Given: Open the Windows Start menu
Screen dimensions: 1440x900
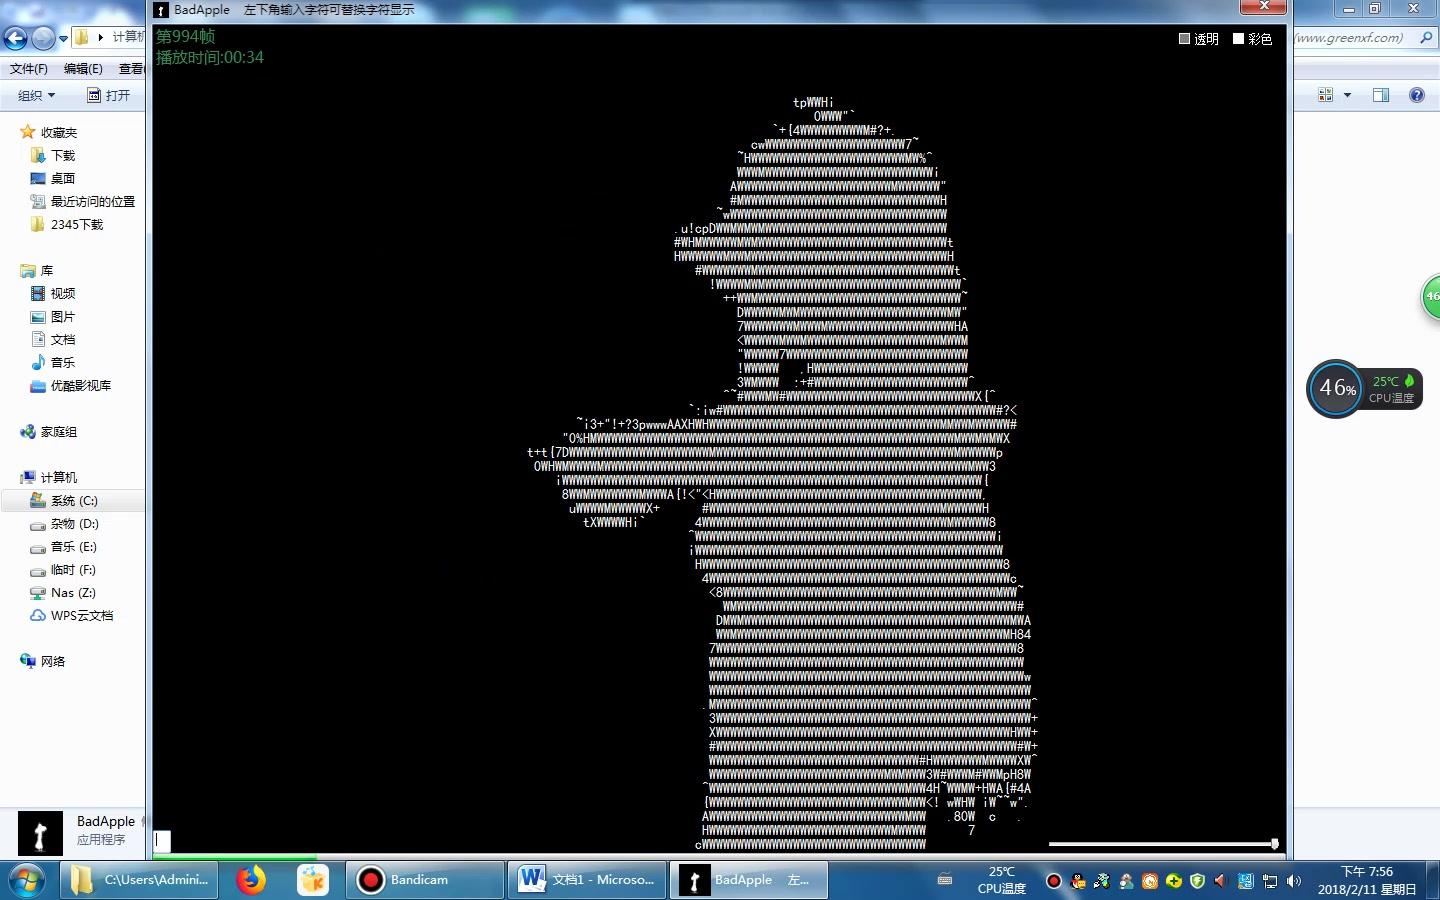Looking at the screenshot, I should click(x=27, y=880).
